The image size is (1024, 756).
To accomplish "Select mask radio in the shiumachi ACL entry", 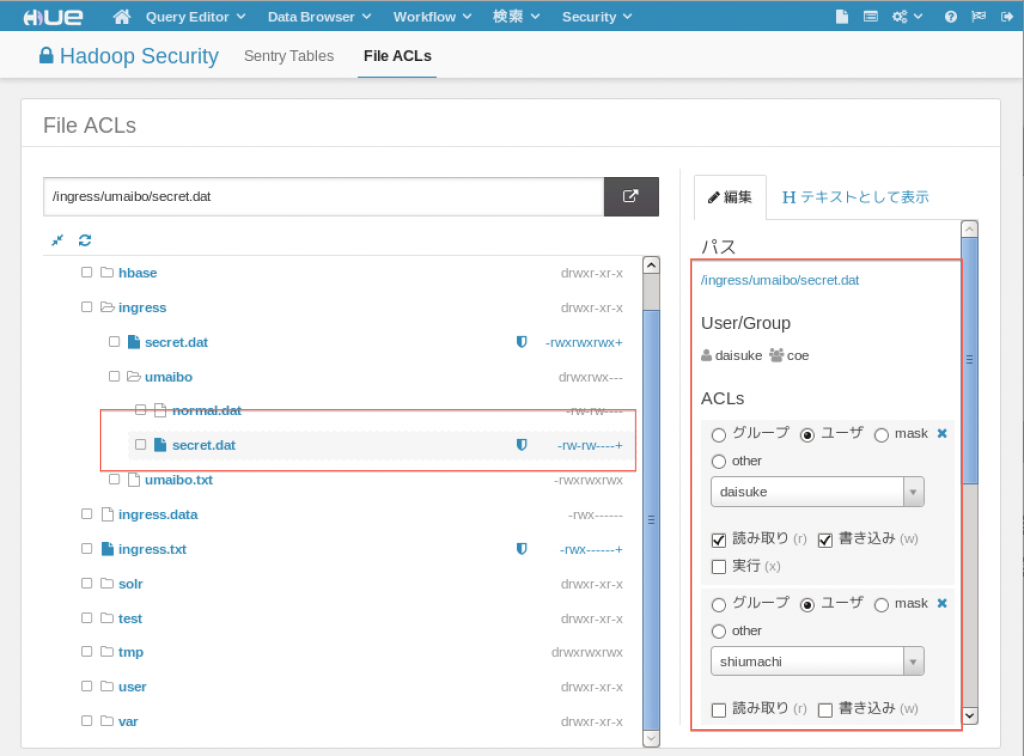I will (882, 605).
